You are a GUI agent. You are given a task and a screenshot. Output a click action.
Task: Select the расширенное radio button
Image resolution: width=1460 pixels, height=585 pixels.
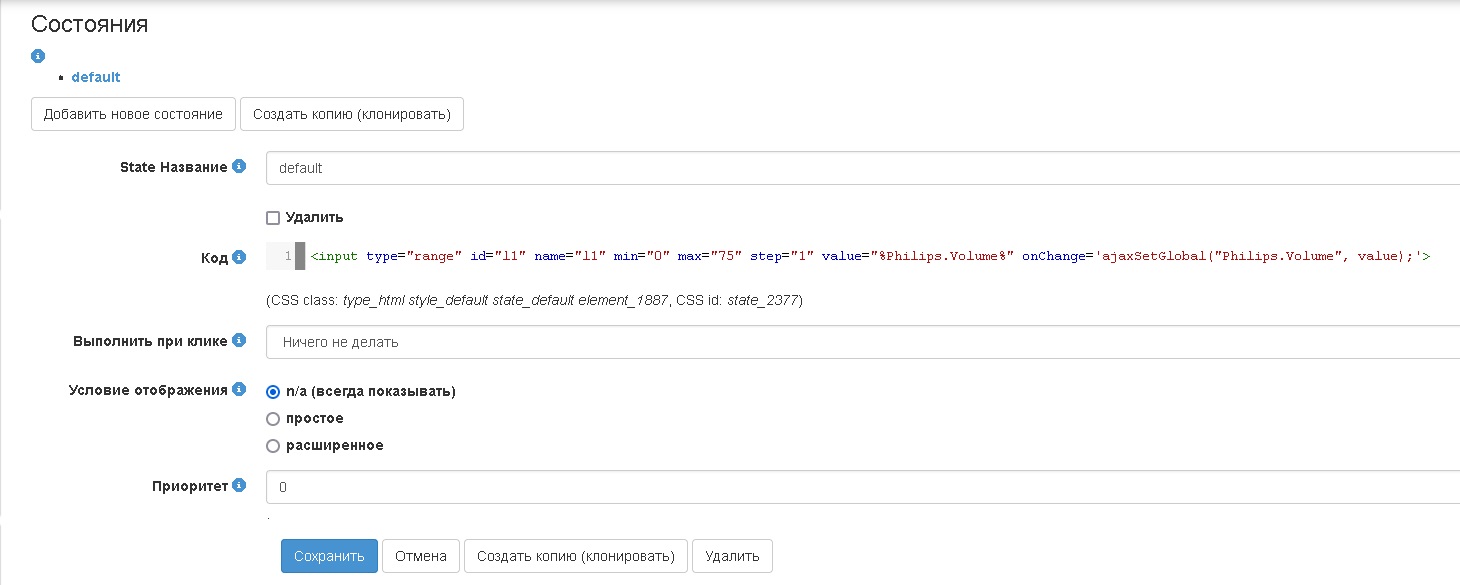[x=273, y=446]
